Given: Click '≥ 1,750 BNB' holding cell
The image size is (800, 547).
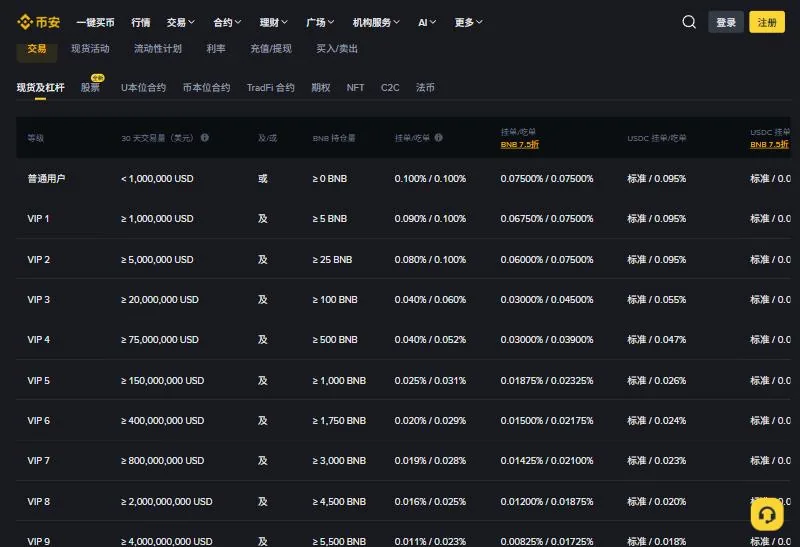Looking at the screenshot, I should tap(339, 421).
